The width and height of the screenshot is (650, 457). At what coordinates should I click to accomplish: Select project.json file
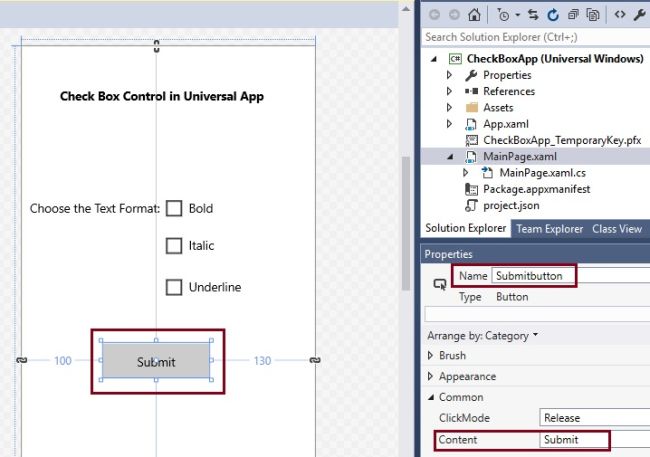click(x=511, y=205)
